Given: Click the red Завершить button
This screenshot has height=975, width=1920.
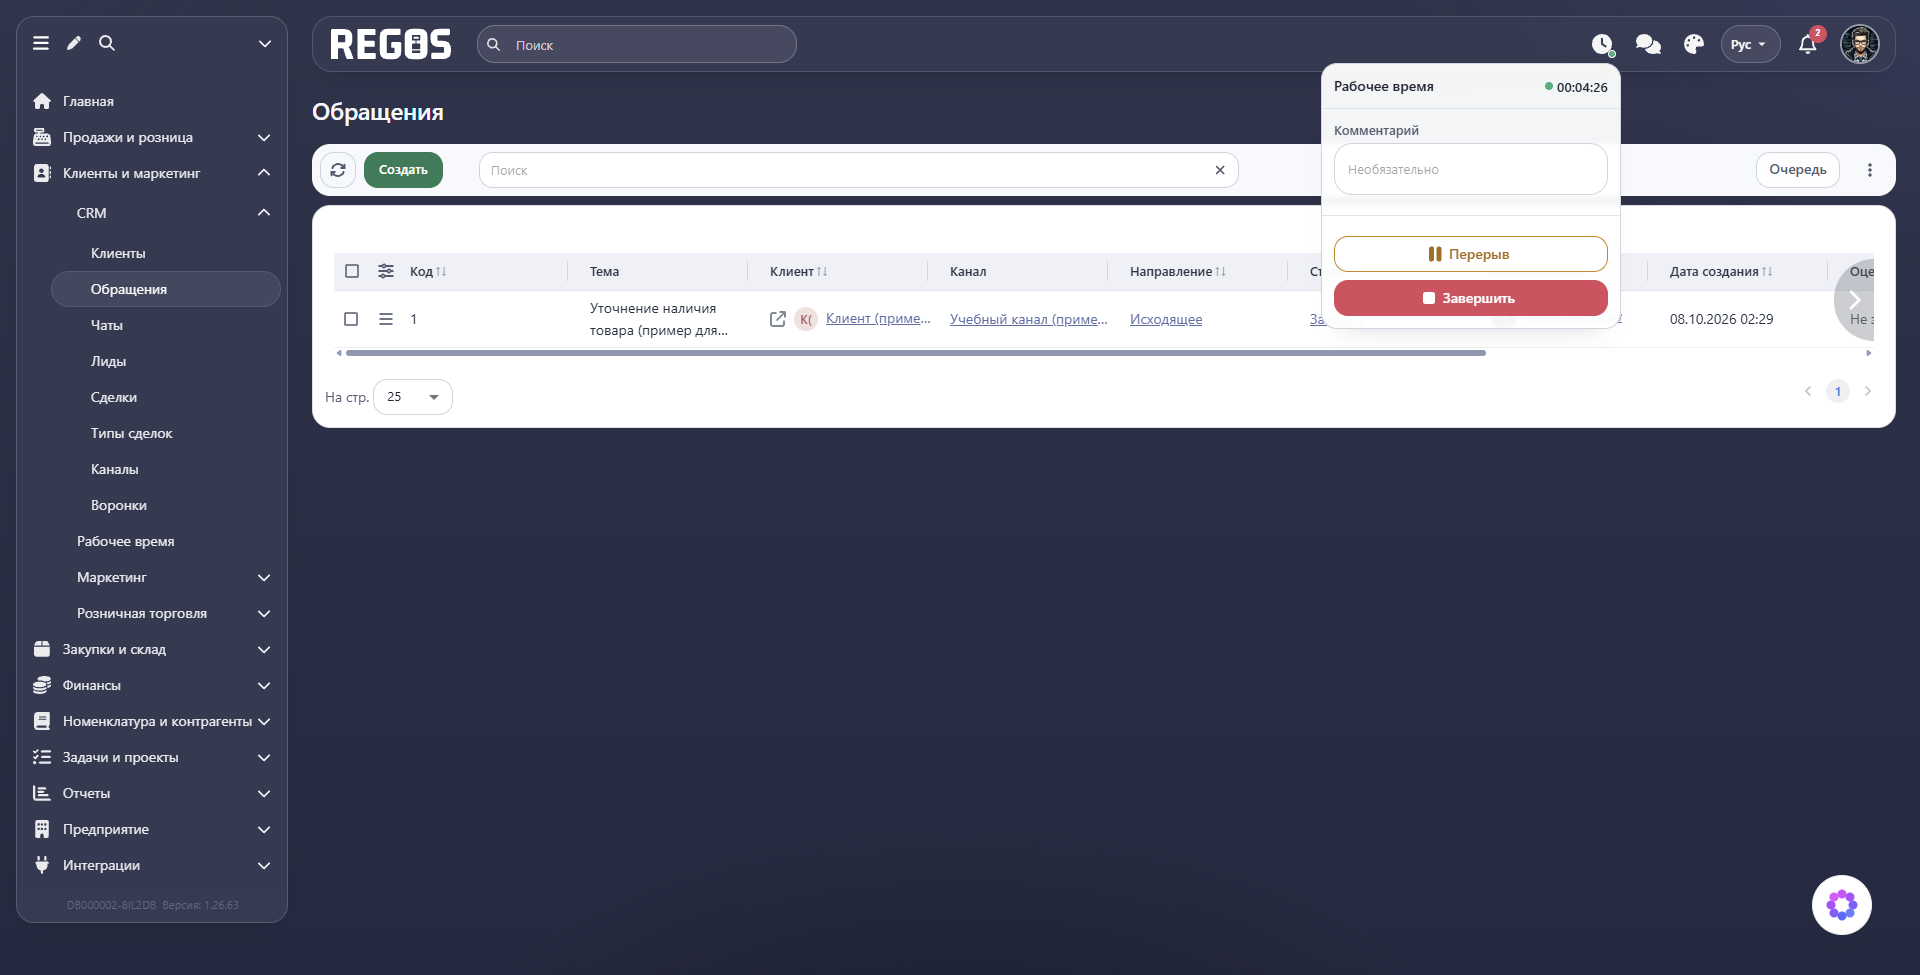Looking at the screenshot, I should coord(1471,298).
